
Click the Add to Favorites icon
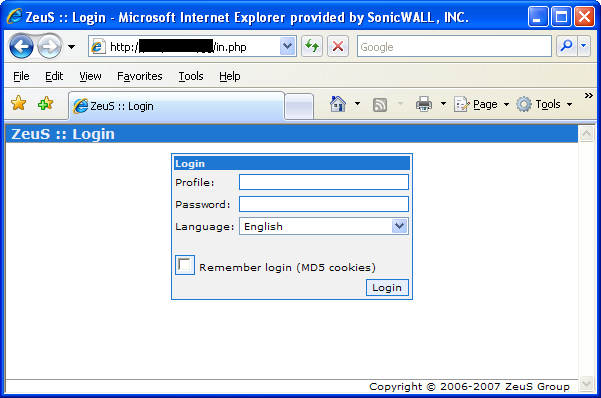click(45, 104)
